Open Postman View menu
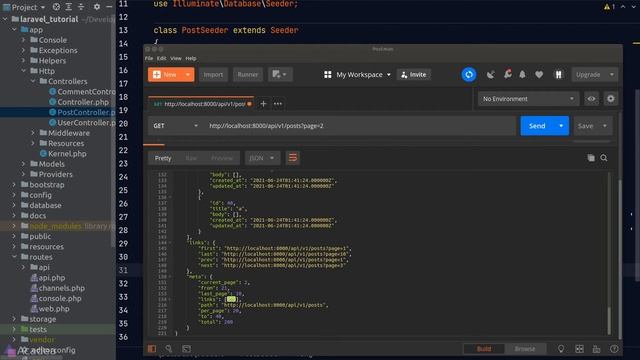This screenshot has width=640, height=360. click(x=176, y=58)
